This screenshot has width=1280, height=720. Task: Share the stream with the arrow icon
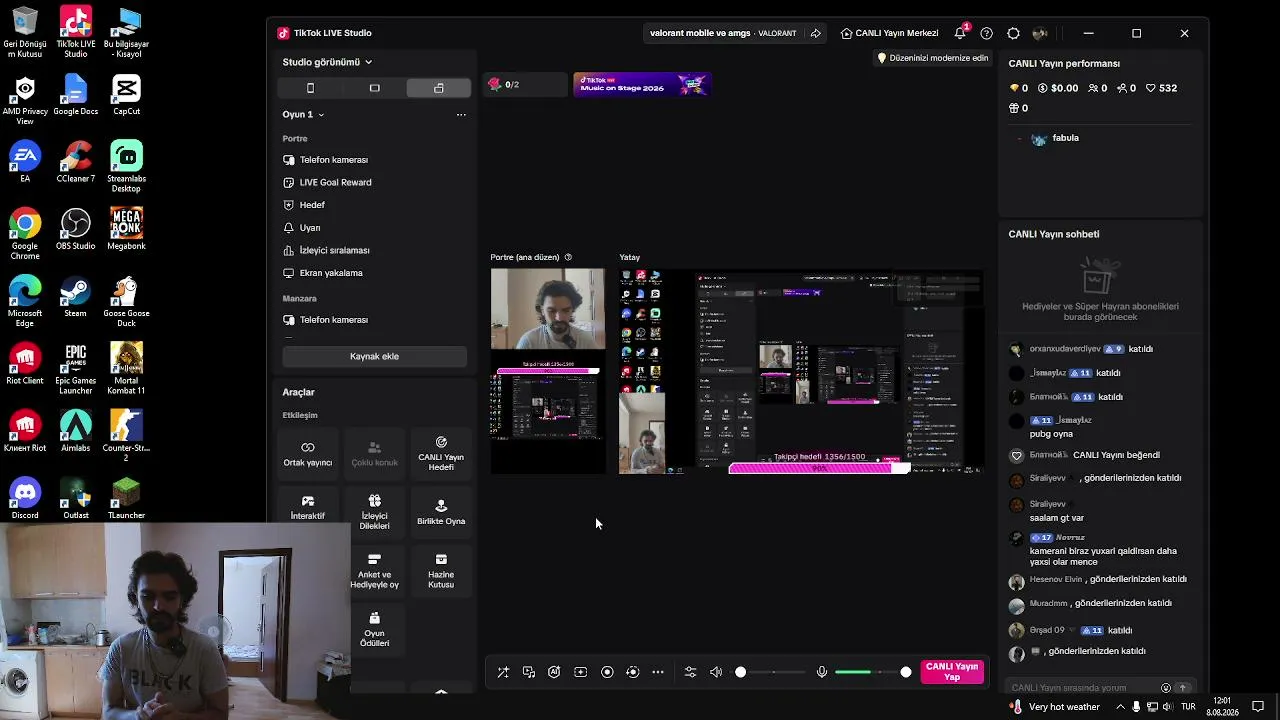815,33
